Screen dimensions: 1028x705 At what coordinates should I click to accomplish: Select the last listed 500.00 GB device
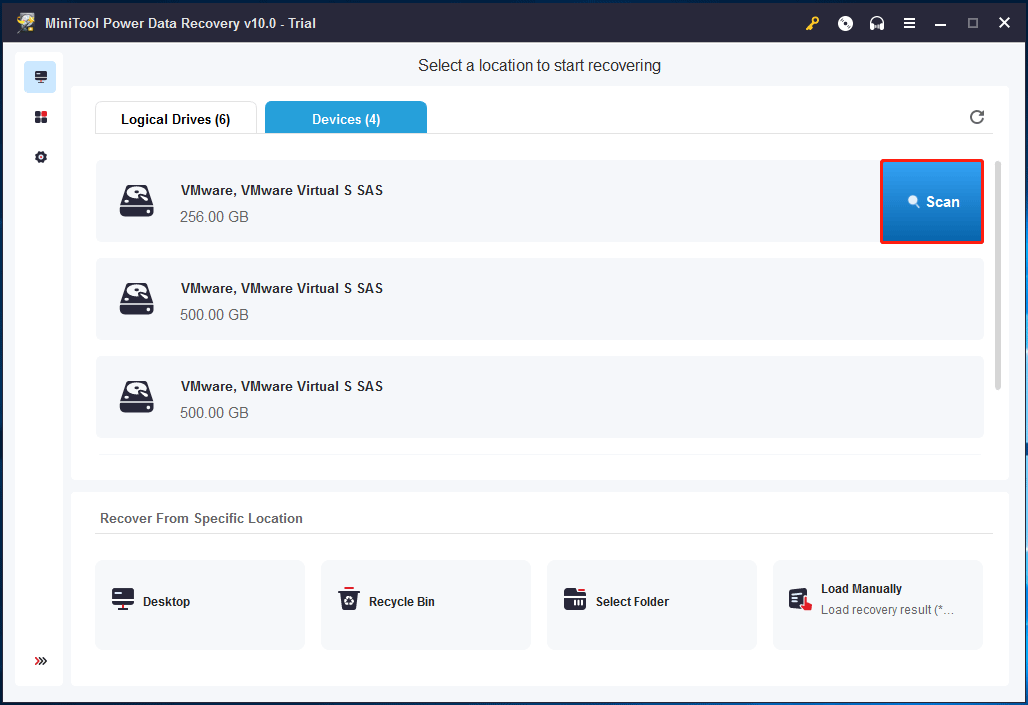coord(540,397)
